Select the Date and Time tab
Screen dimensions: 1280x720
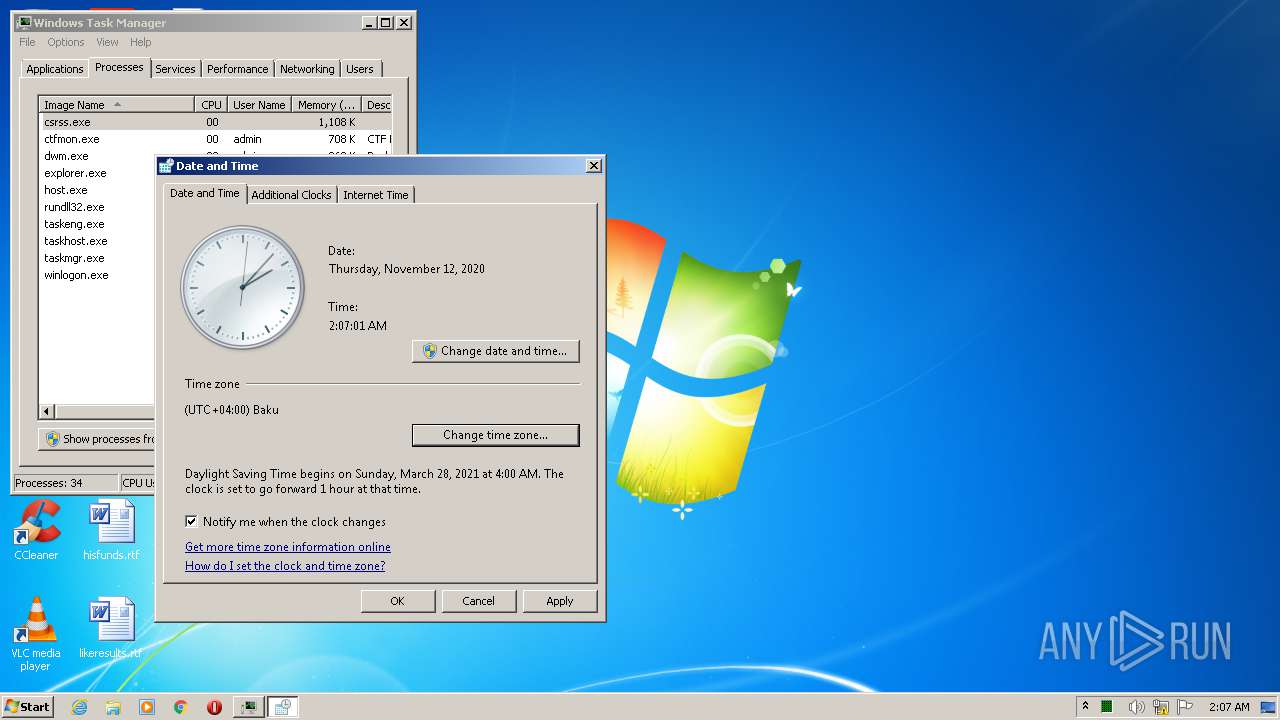[204, 193]
